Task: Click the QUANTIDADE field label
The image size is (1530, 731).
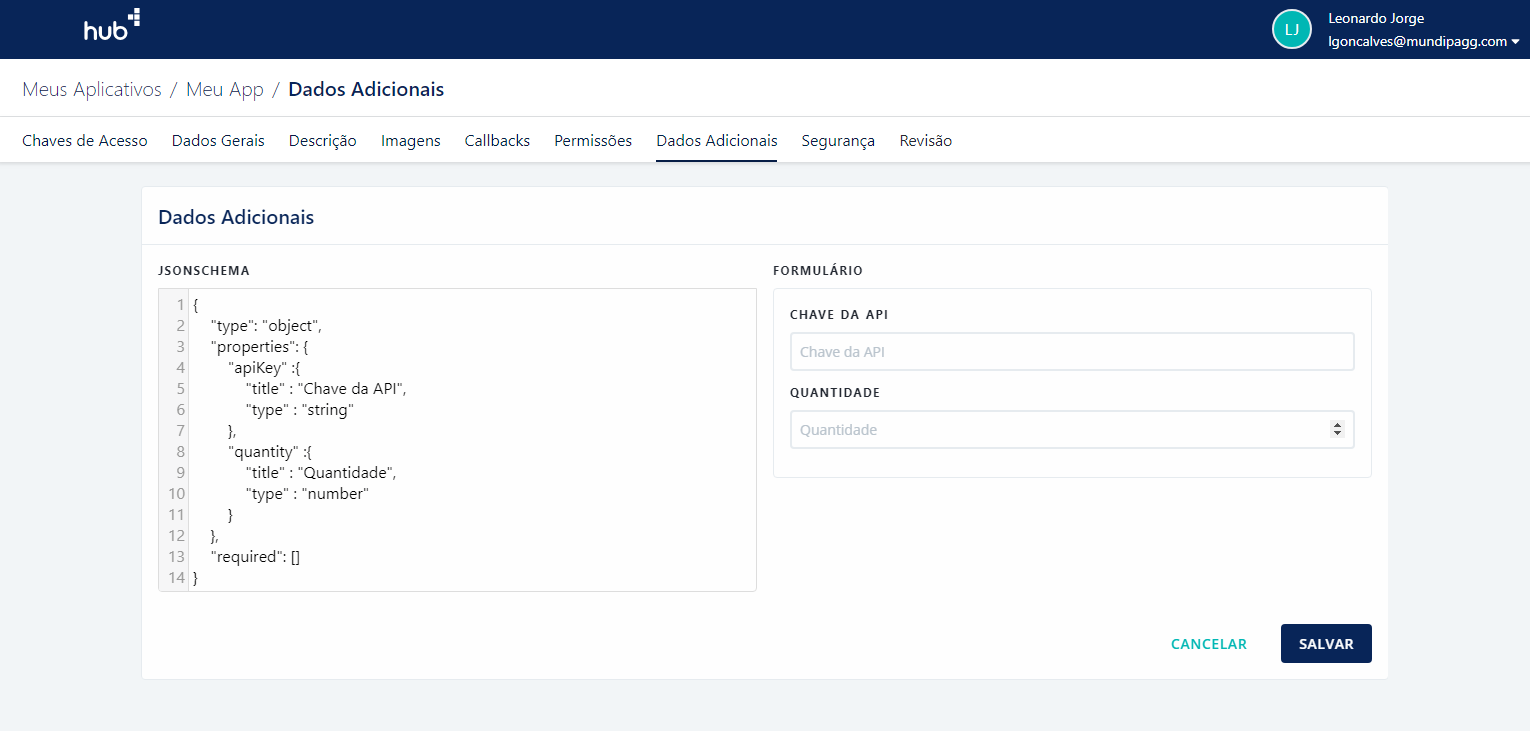Action: (x=835, y=393)
